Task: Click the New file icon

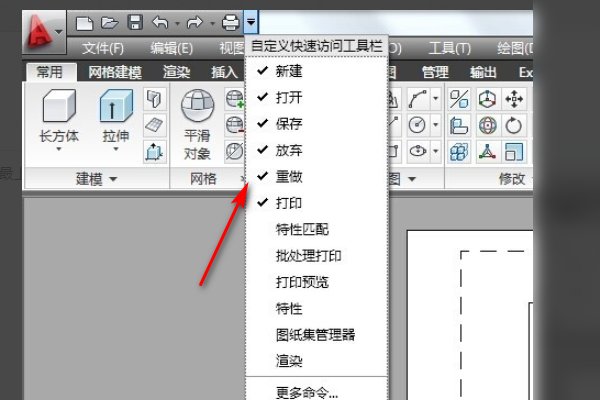Action: coord(84,23)
